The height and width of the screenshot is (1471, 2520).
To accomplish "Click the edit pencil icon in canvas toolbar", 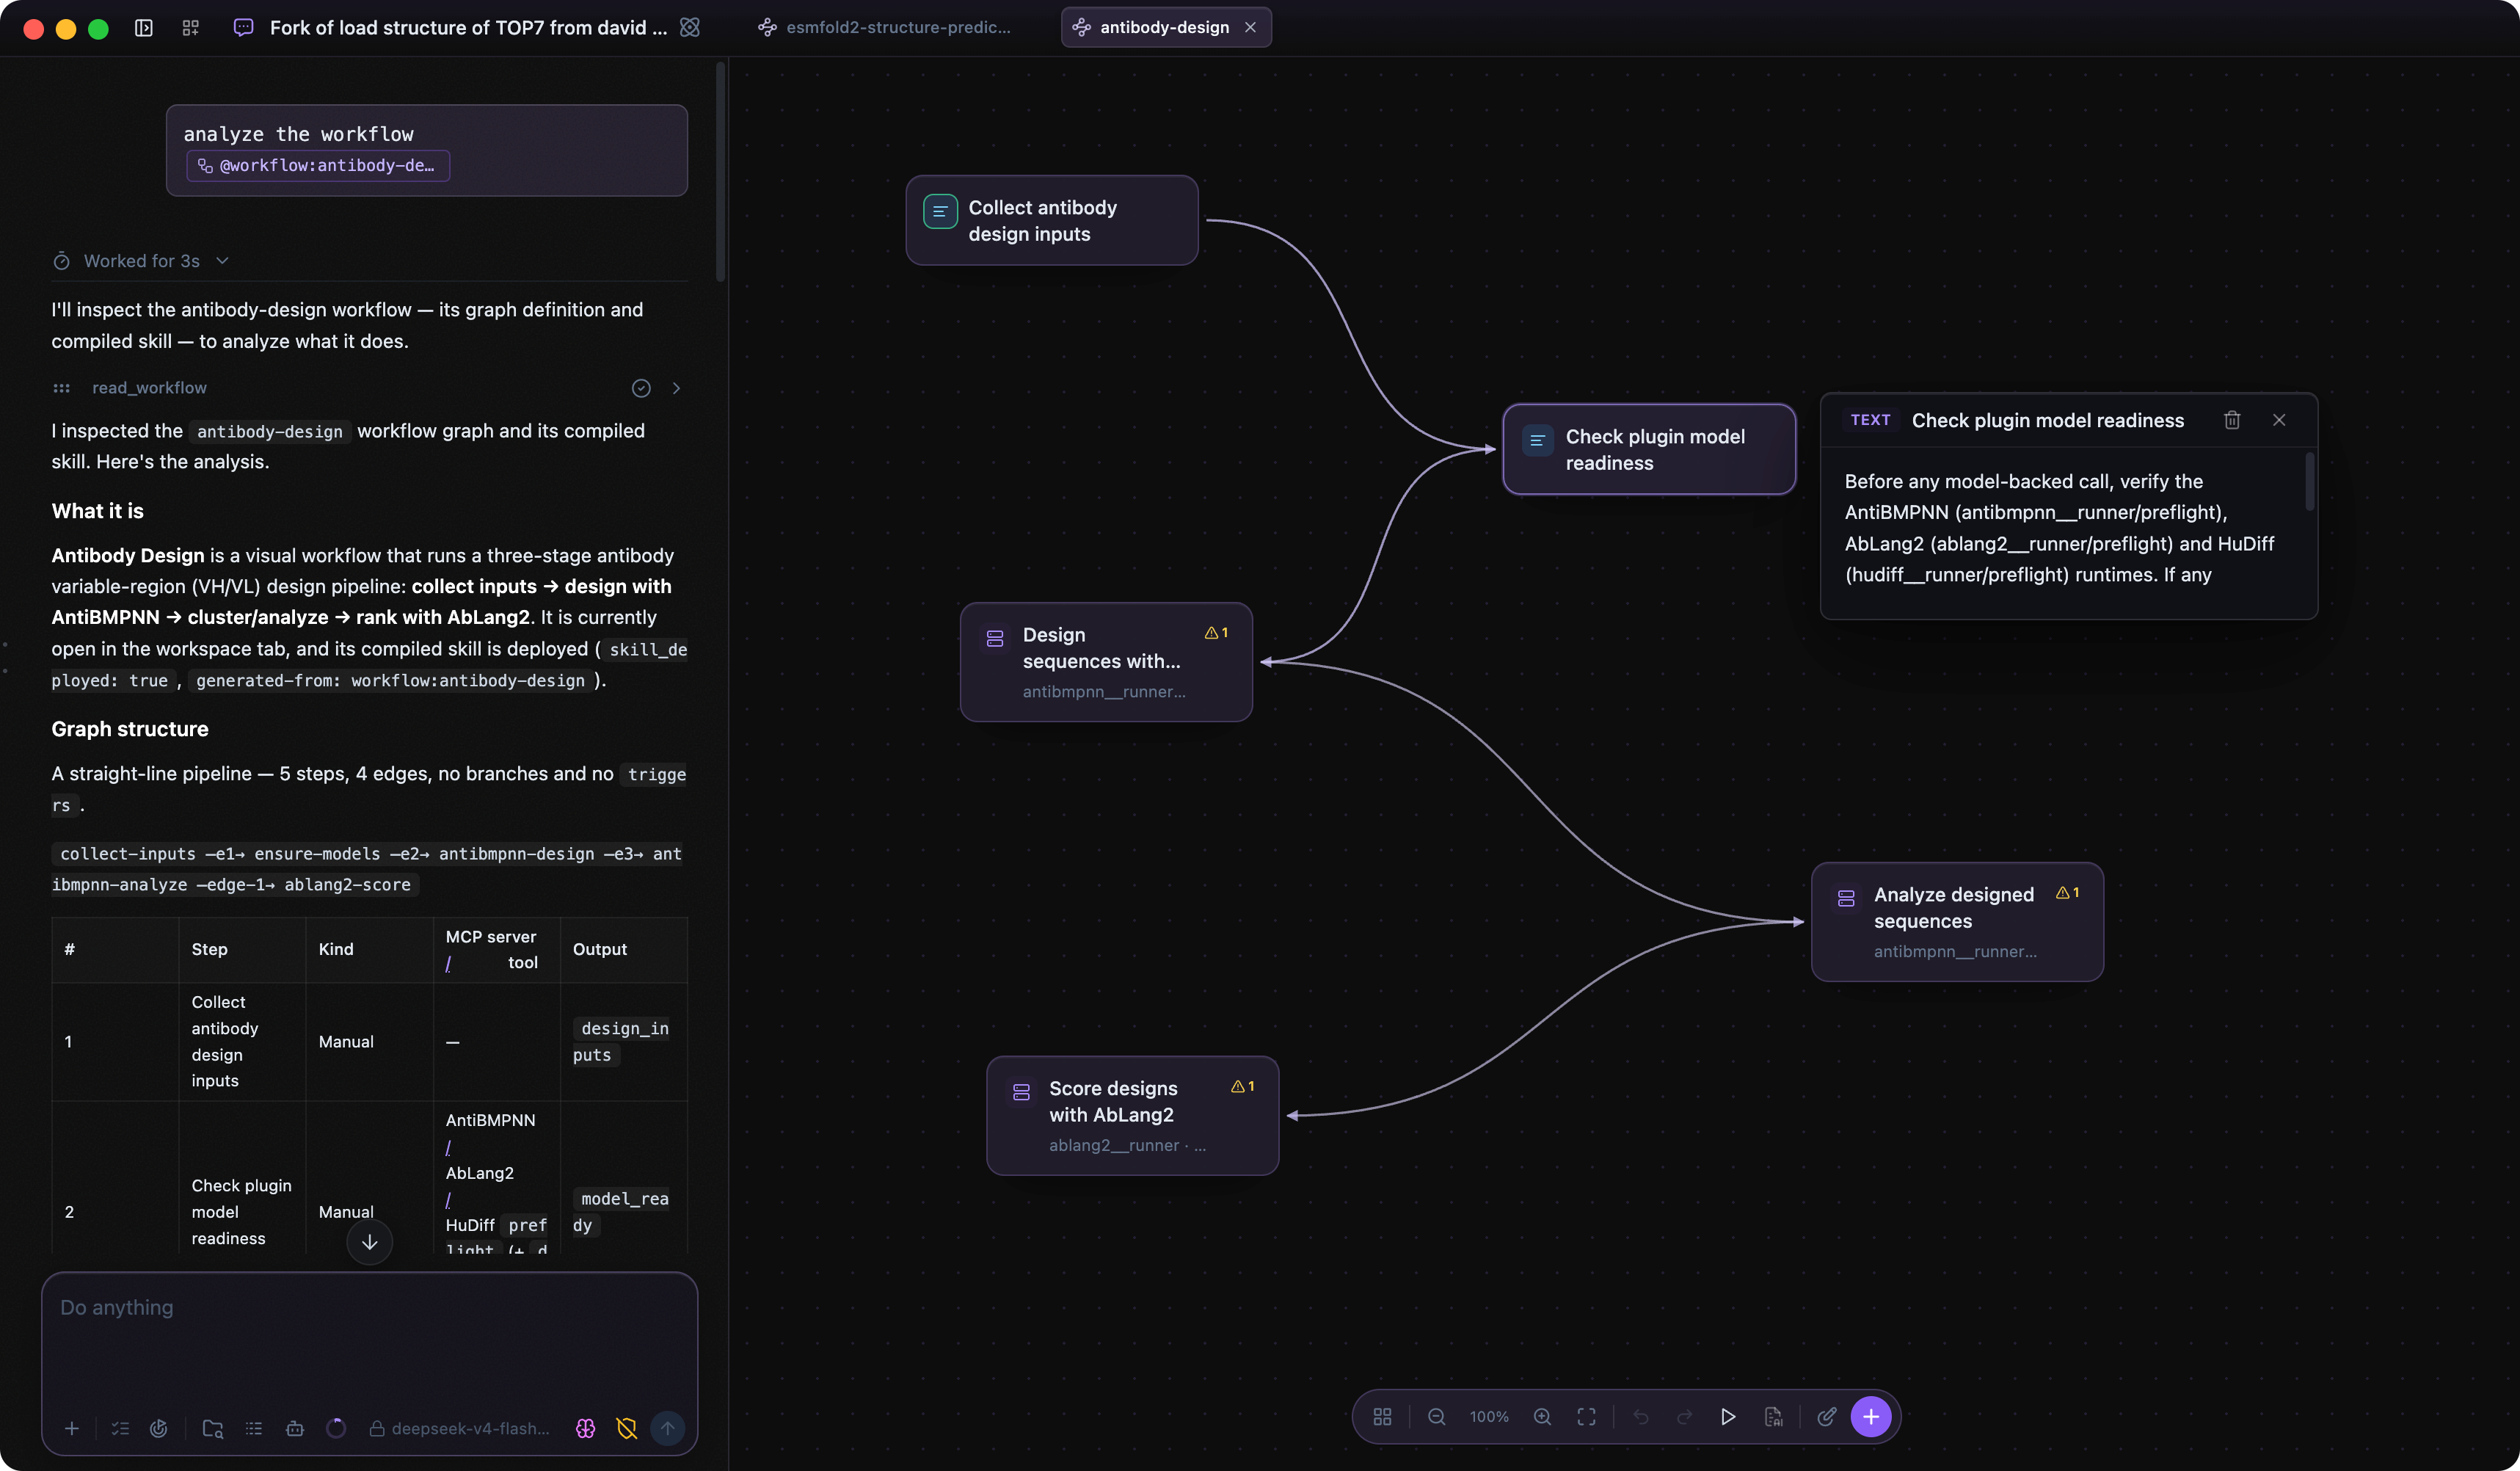I will (1827, 1417).
